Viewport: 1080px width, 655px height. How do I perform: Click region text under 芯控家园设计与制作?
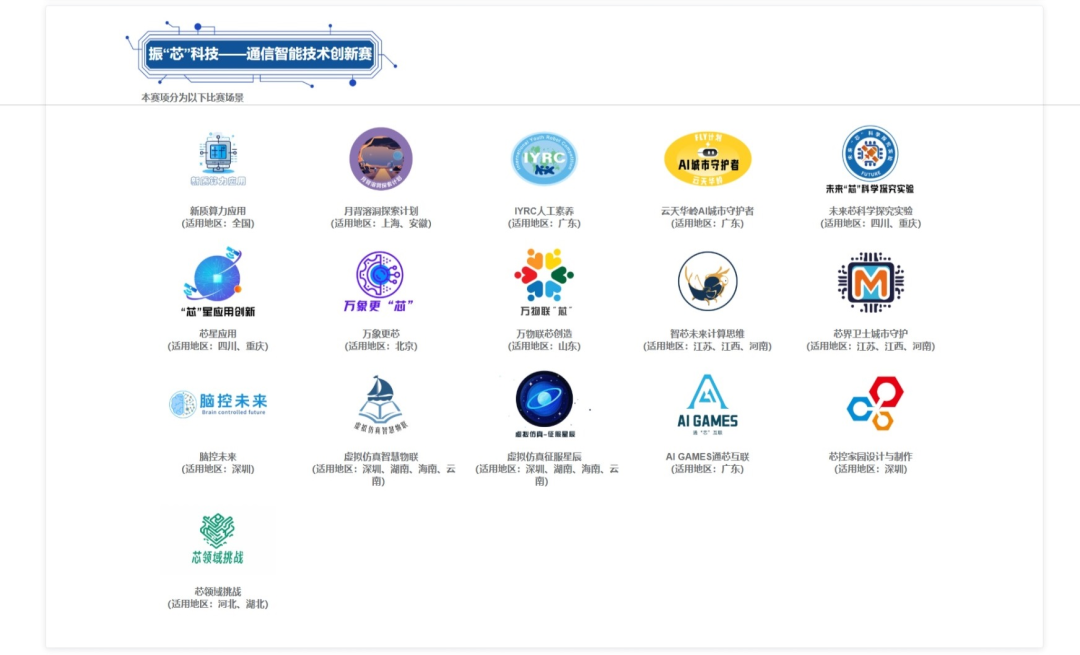pos(871,469)
